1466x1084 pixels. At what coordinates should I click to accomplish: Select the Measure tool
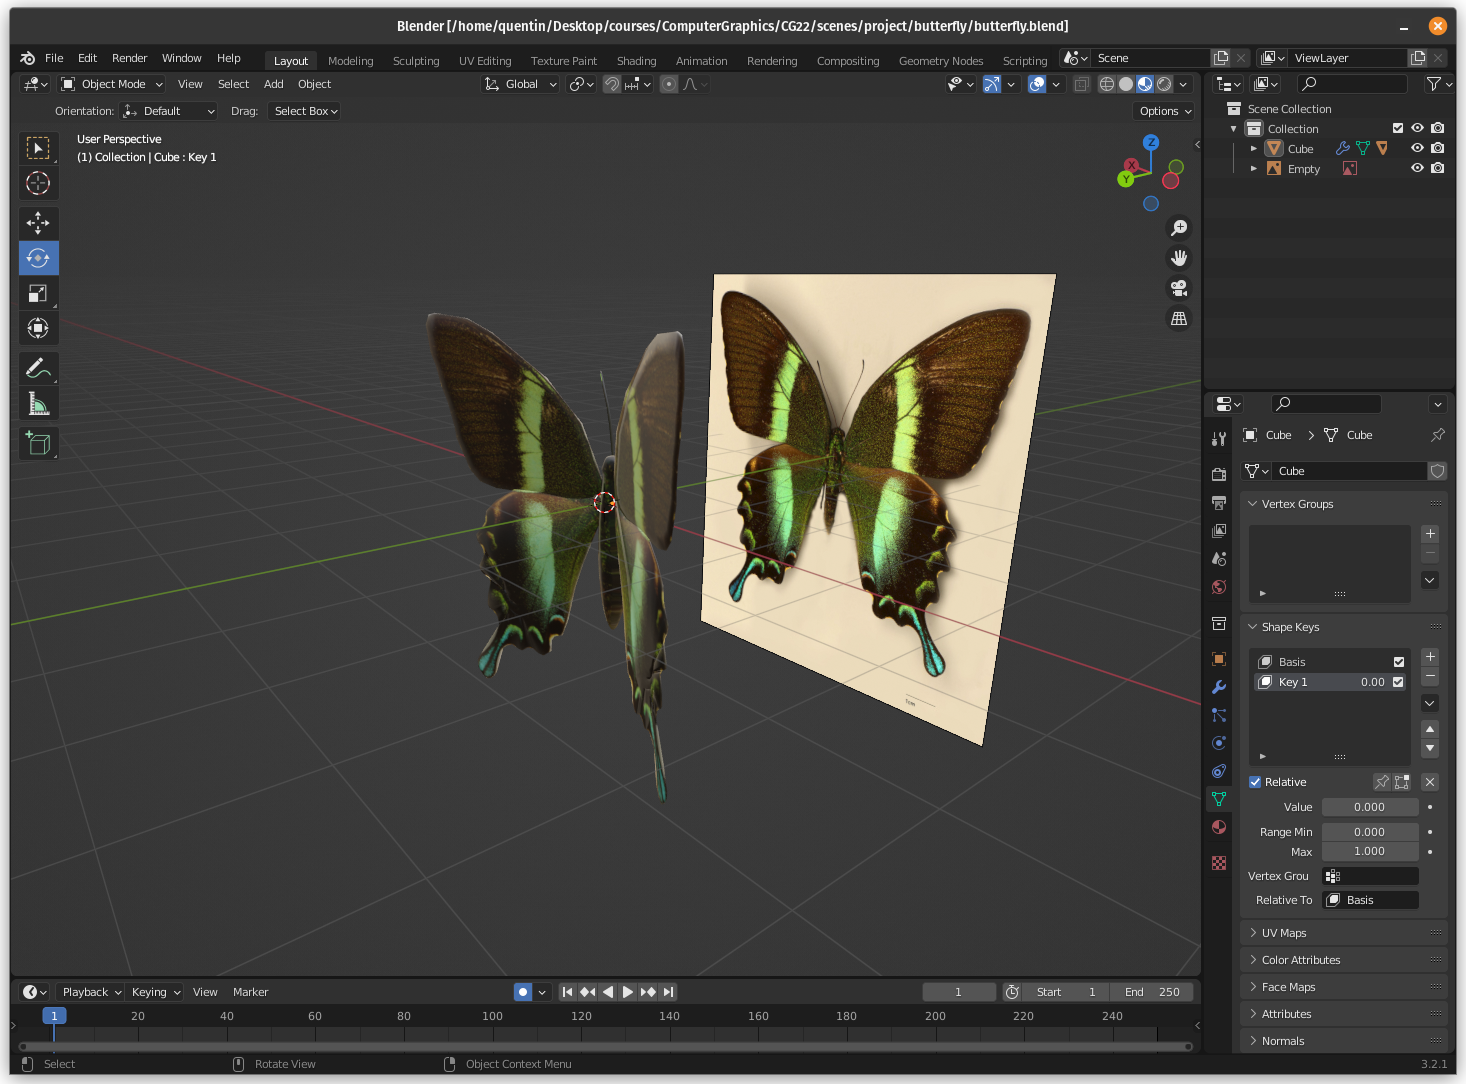38,403
